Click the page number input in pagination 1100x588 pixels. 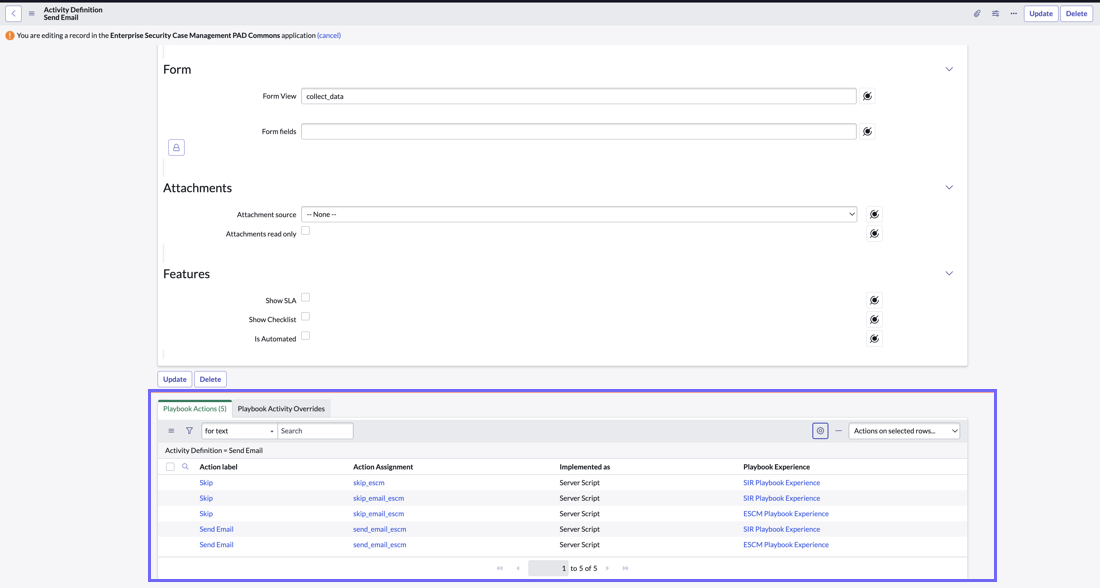[x=548, y=568]
